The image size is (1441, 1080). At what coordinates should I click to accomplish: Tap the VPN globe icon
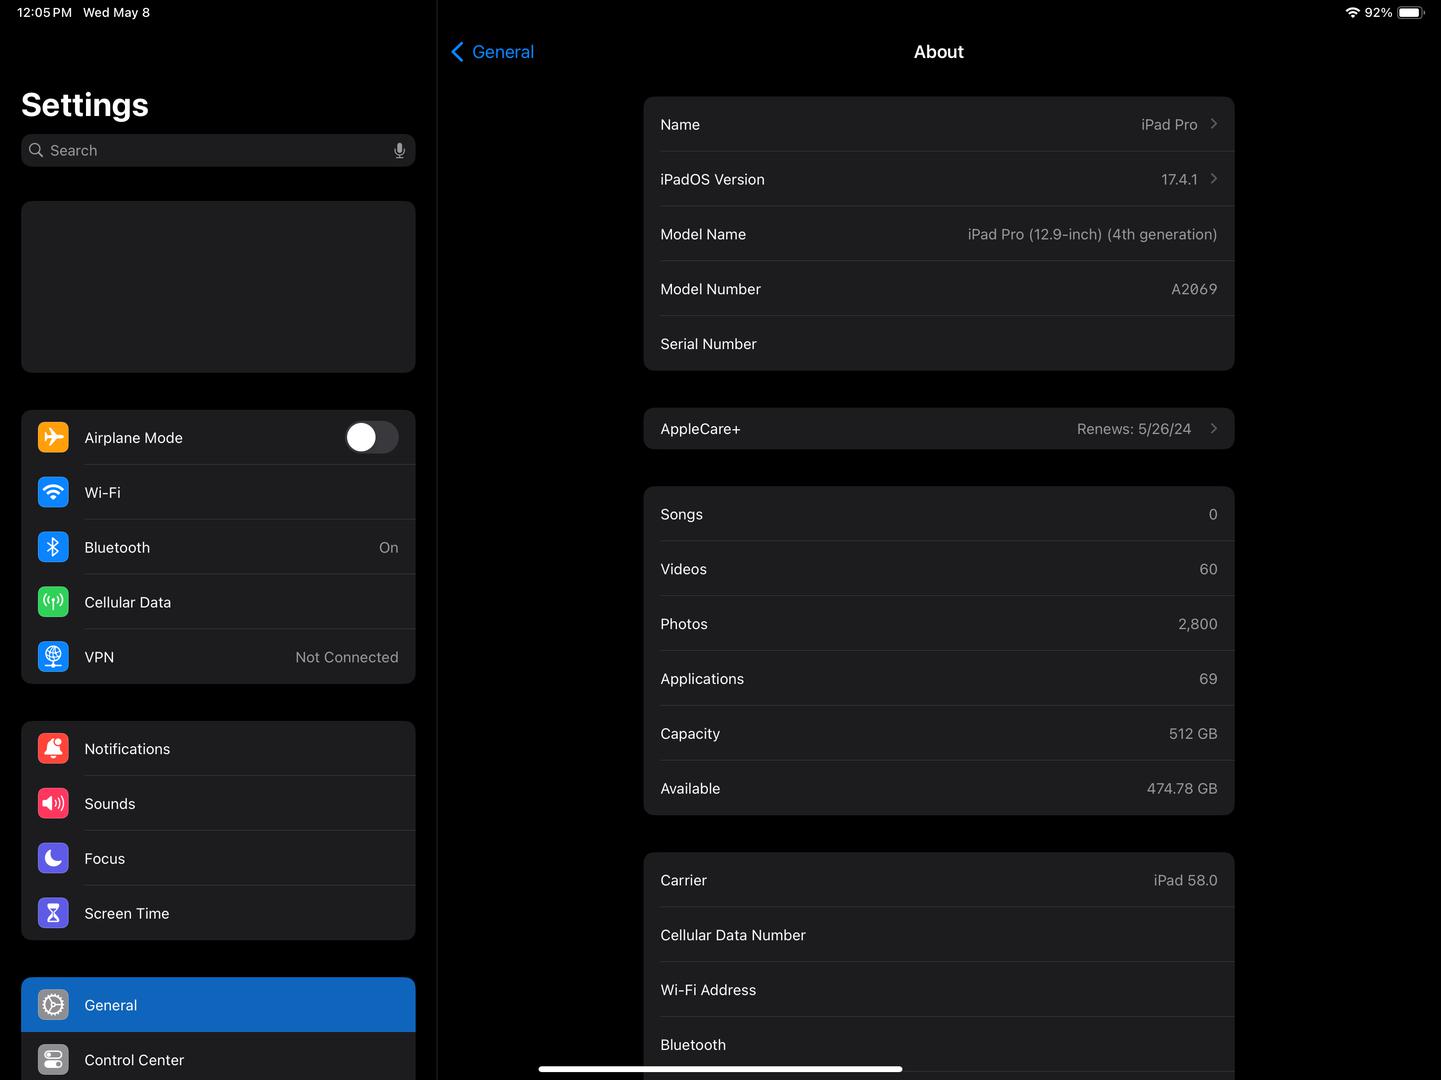(53, 657)
